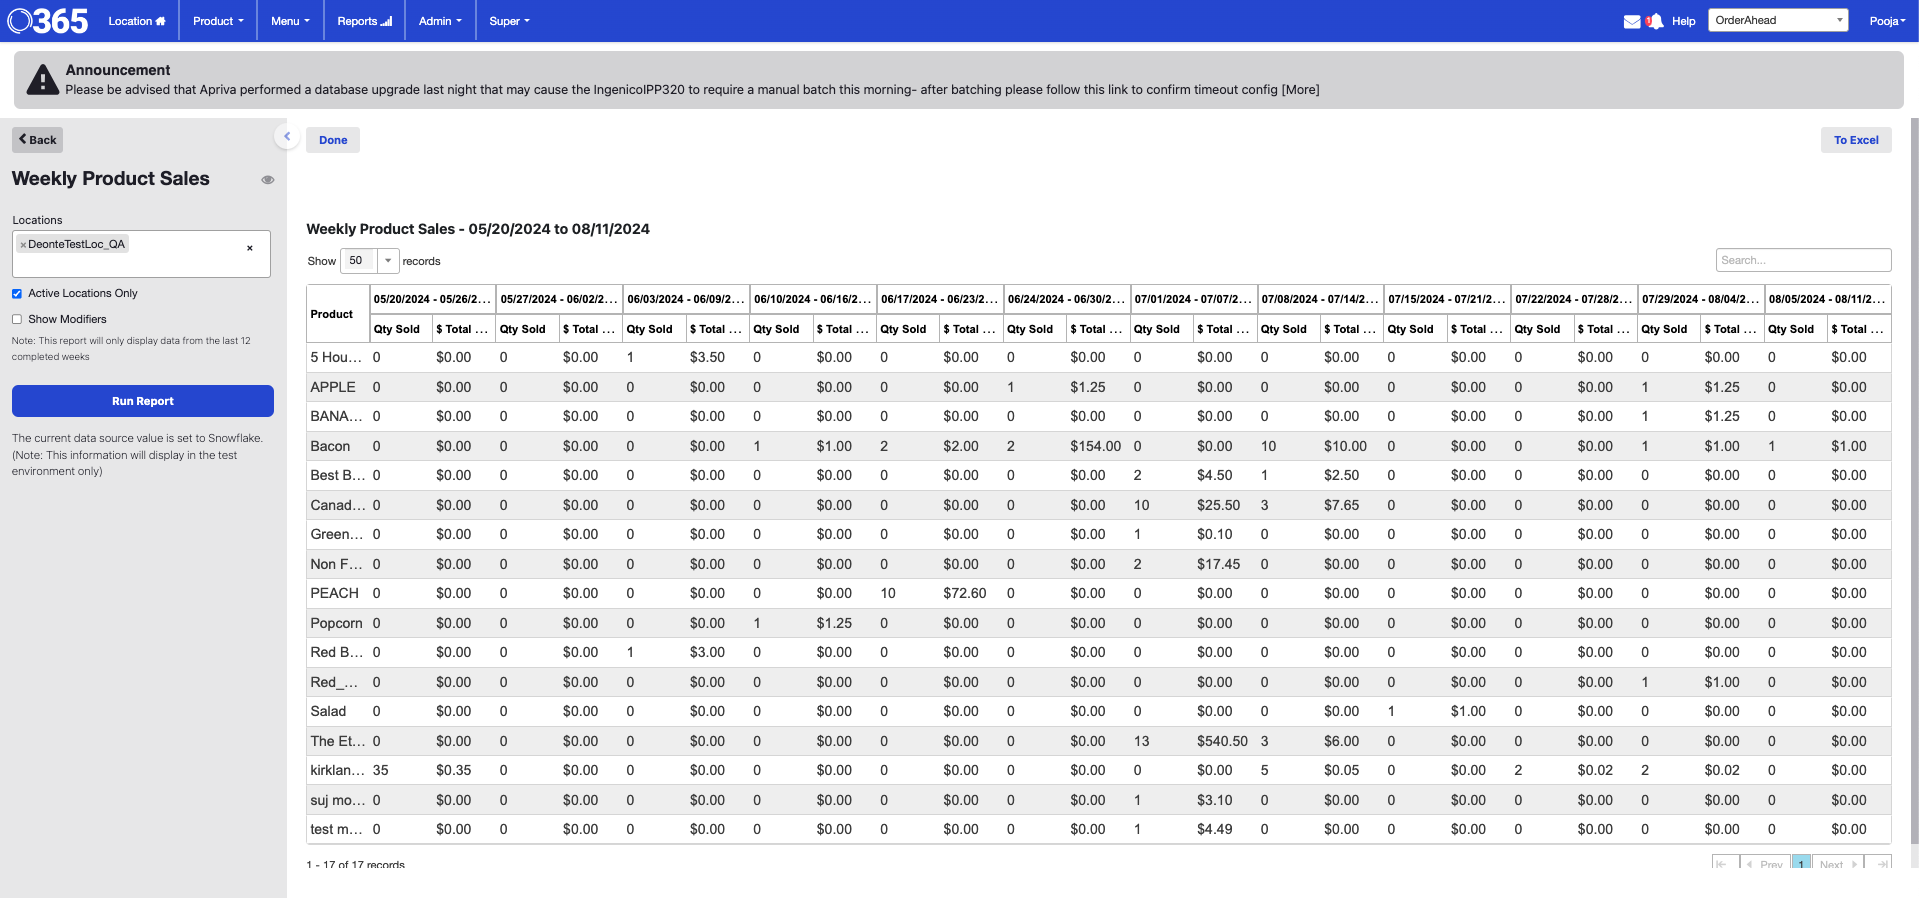Open the Show records count dropdown
This screenshot has height=898, width=1919.
click(370, 261)
